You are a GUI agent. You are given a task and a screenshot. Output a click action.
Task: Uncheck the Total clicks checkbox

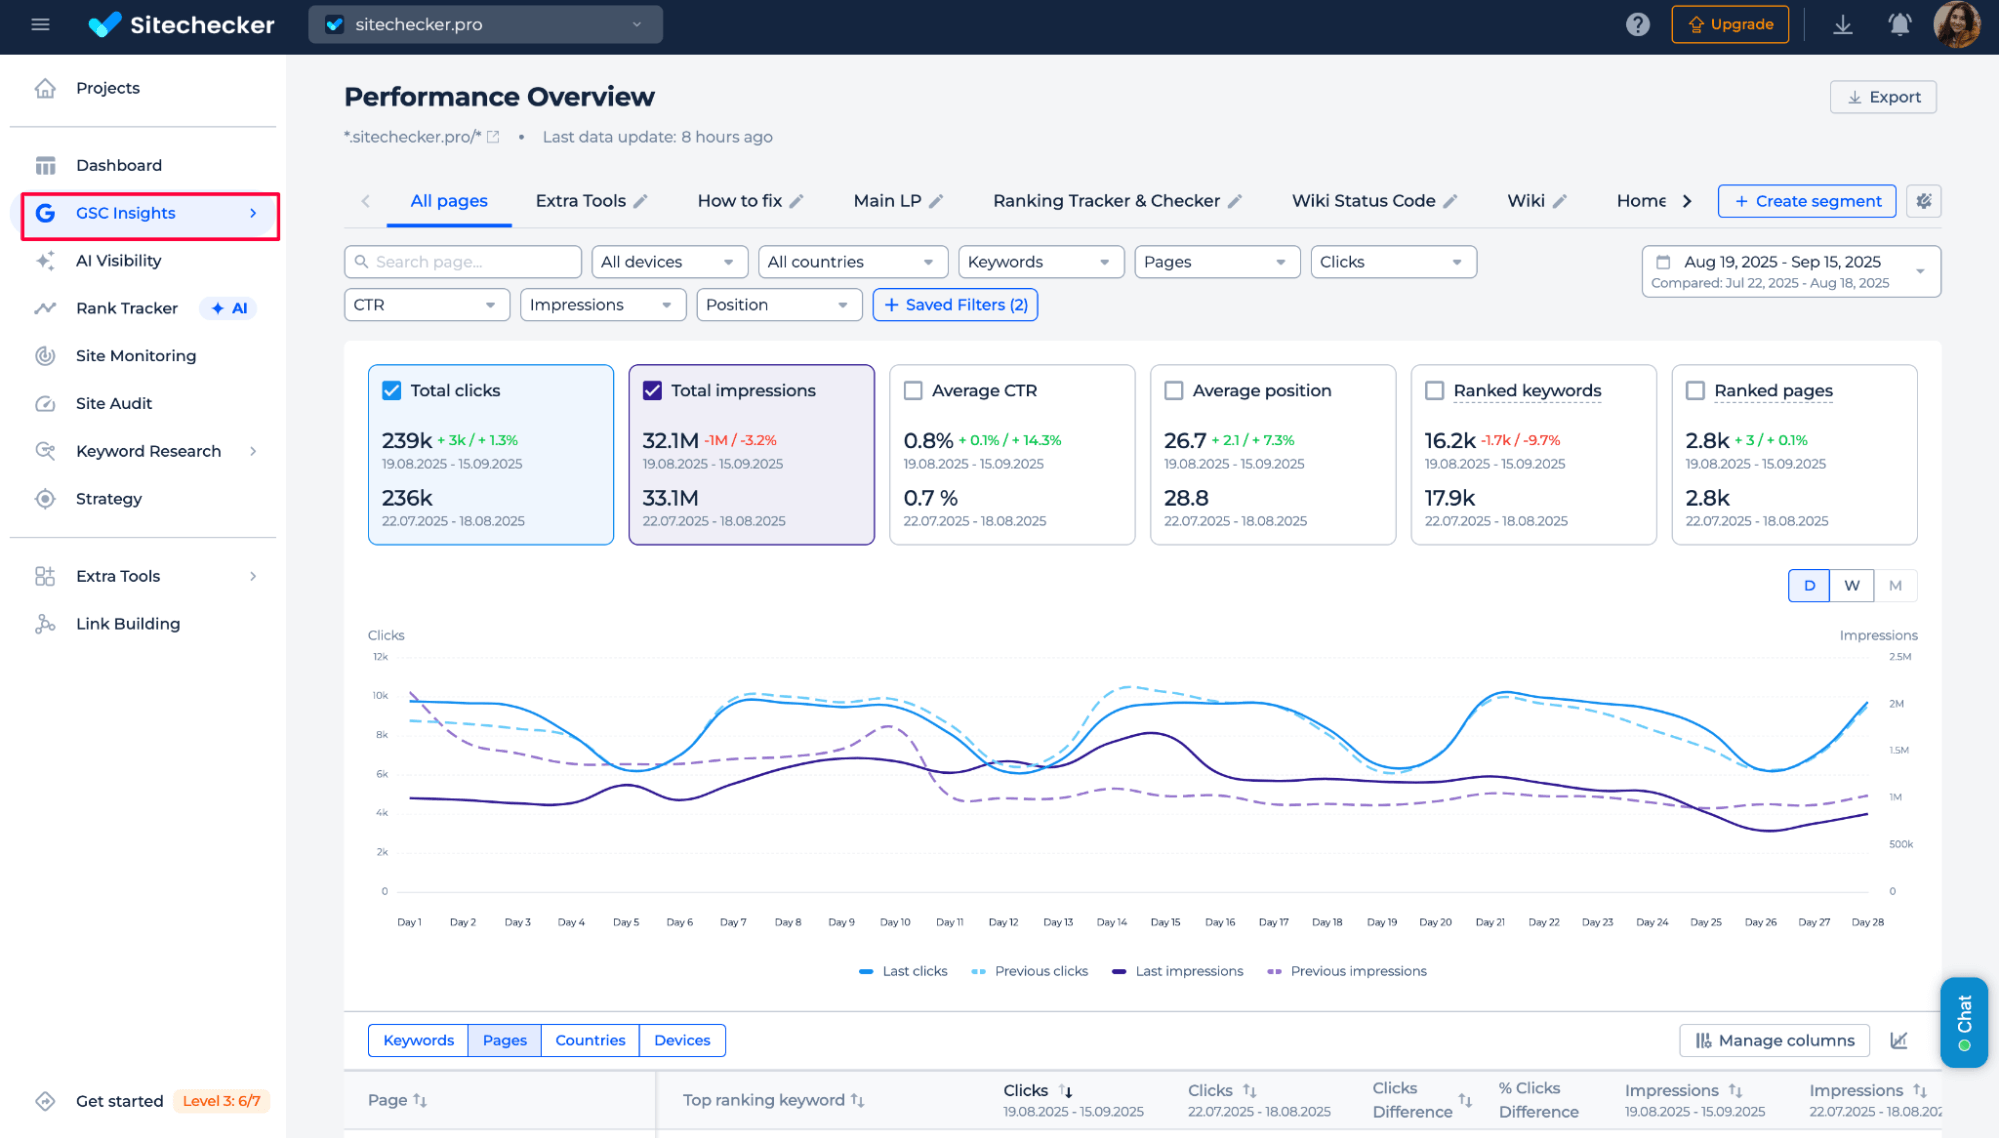click(x=392, y=391)
